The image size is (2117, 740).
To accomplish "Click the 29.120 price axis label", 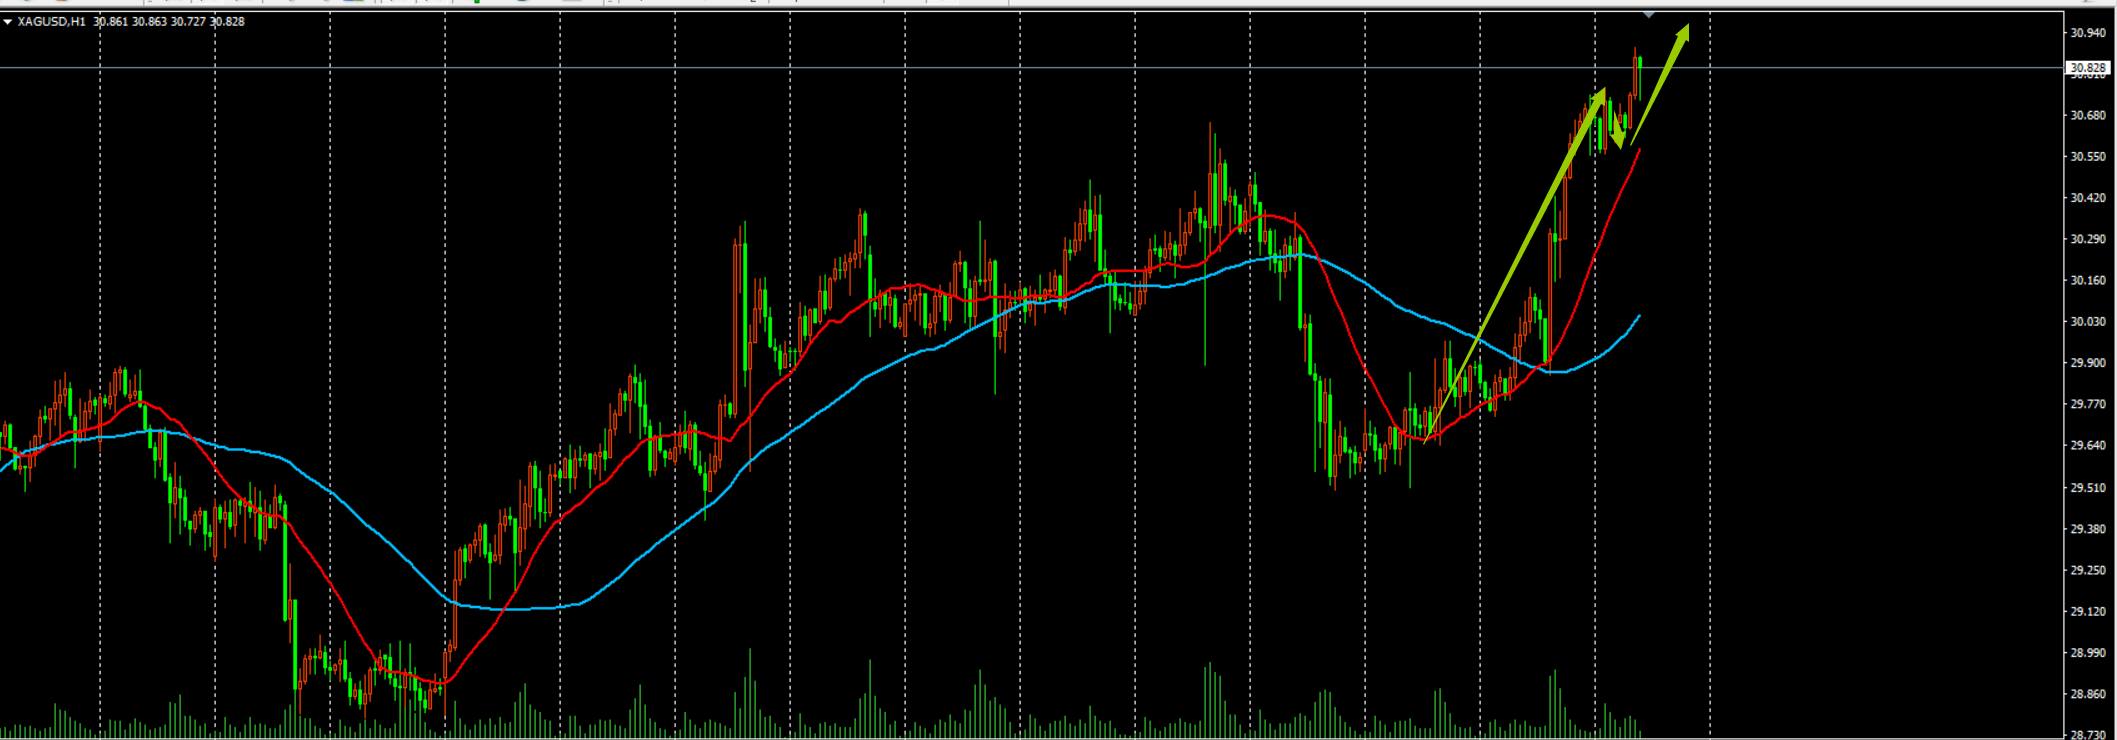I will 2088,611.
